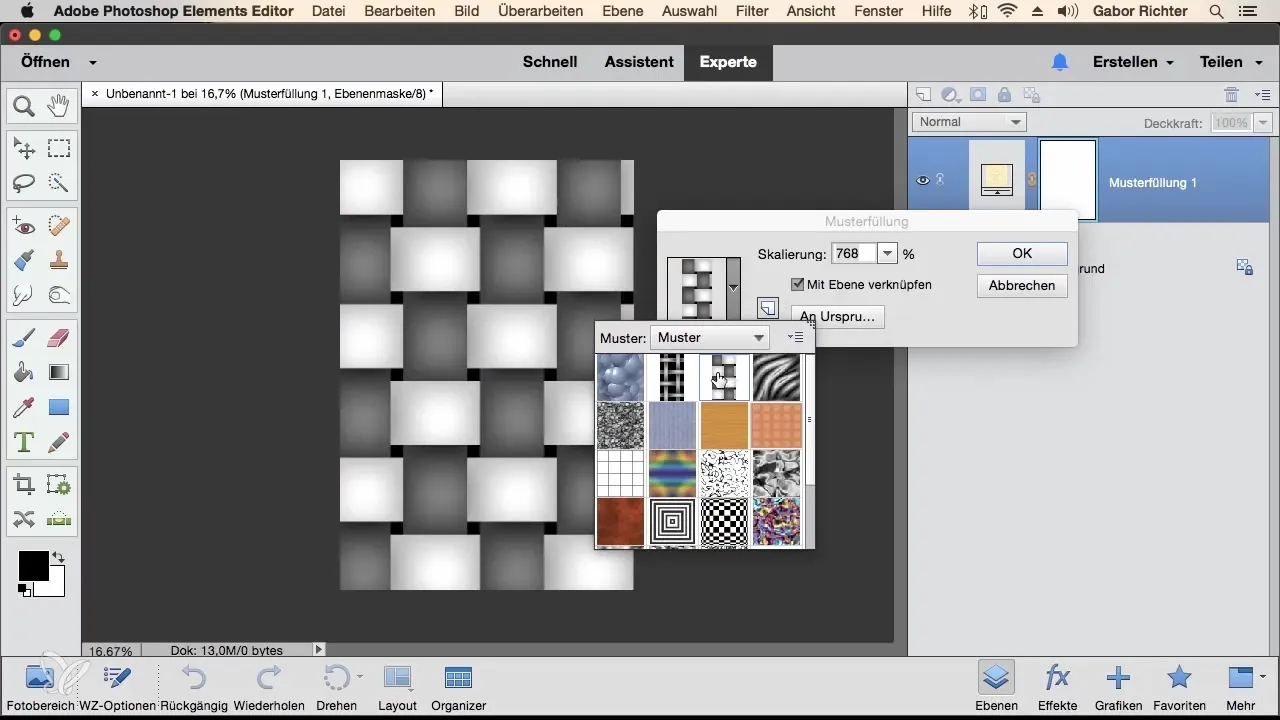This screenshot has width=1280, height=720.
Task: Open the Deckkraft opacity dropdown arrow
Action: (x=1265, y=123)
